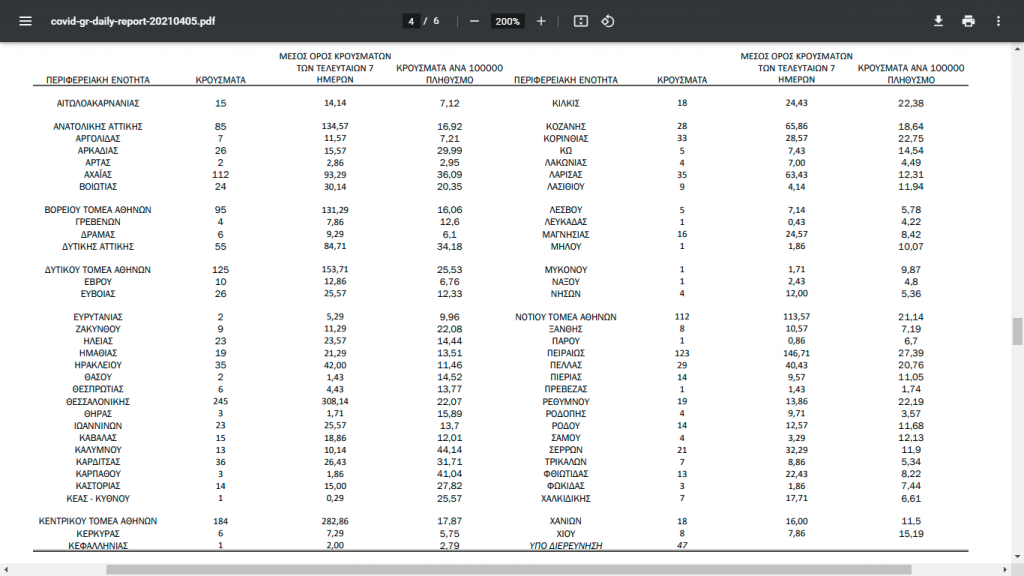The image size is (1024, 576).
Task: Select the ΛΑΡΙΣΑΣ region name
Action: click(x=566, y=174)
